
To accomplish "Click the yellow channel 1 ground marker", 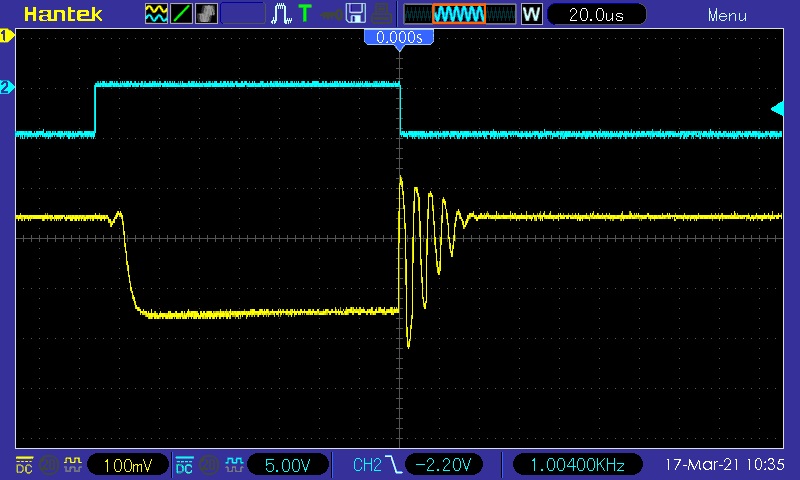I will (x=7, y=36).
